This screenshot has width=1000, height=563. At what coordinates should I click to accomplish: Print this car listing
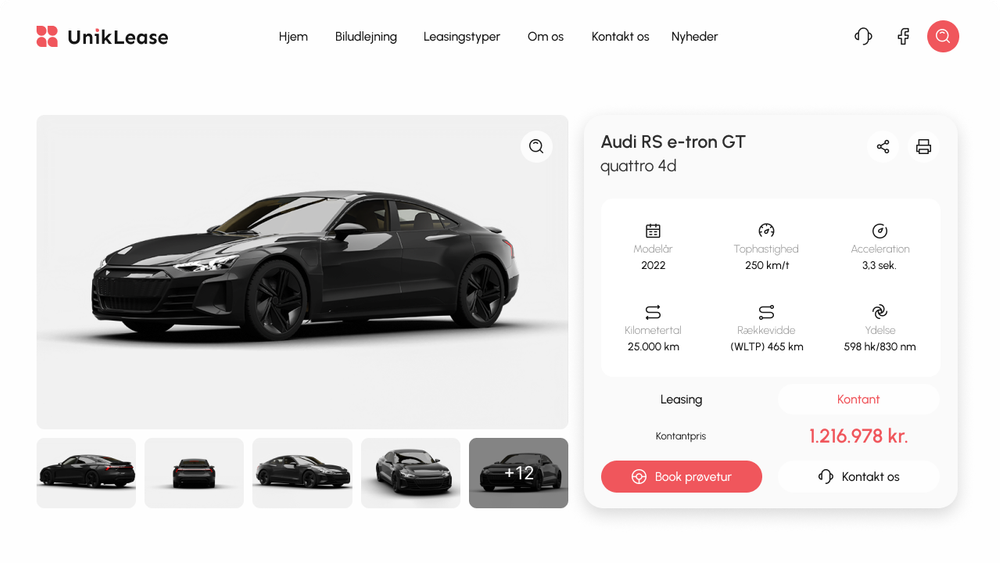click(923, 147)
